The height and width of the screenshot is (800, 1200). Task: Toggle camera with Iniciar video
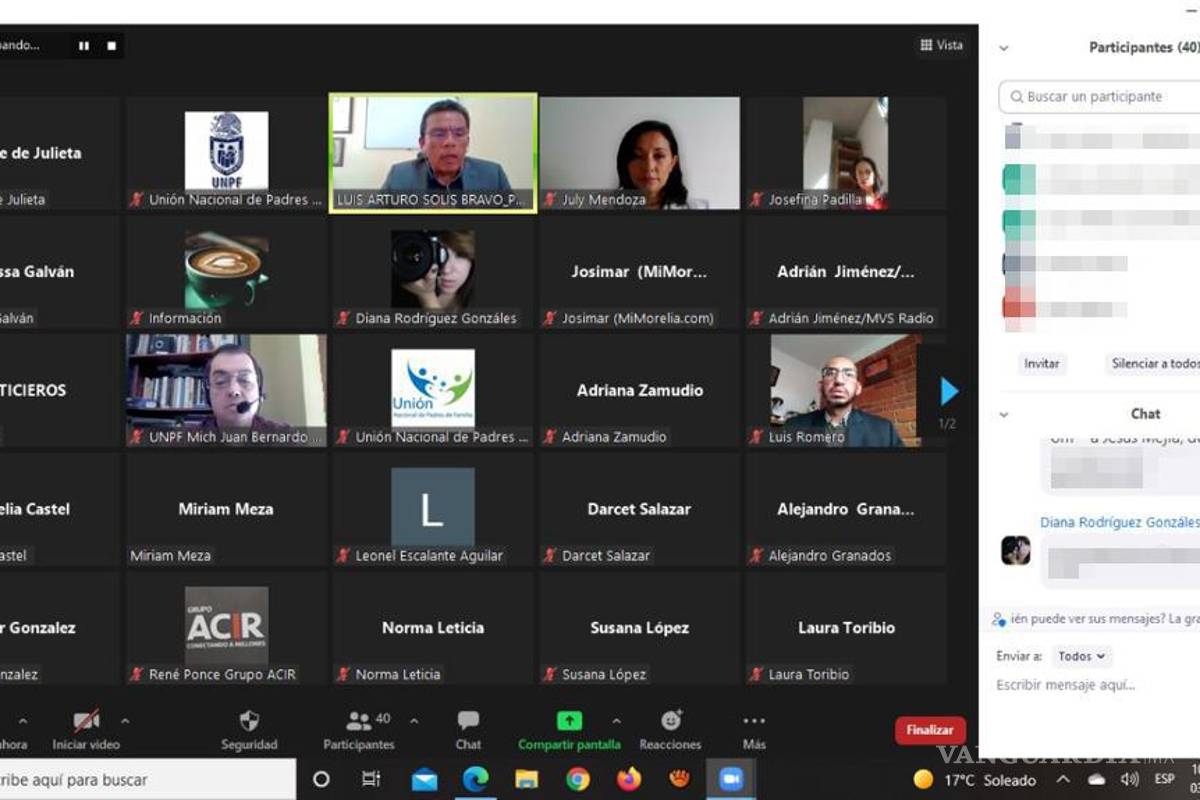coord(86,721)
